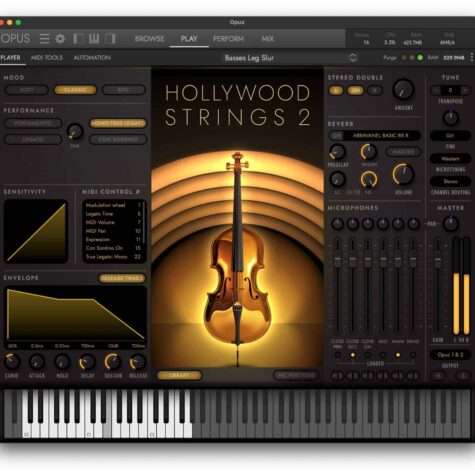Click the Main microphone pan knob

pos(398,224)
